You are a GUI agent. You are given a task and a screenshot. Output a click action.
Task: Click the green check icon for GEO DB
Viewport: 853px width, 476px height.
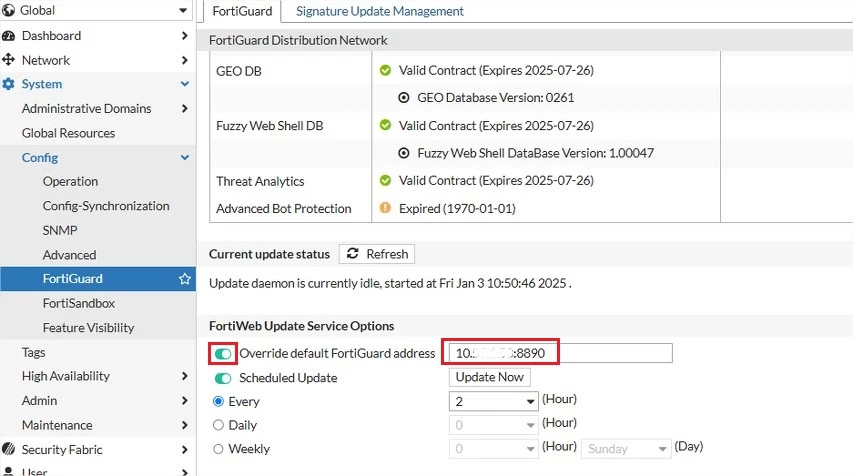[385, 70]
